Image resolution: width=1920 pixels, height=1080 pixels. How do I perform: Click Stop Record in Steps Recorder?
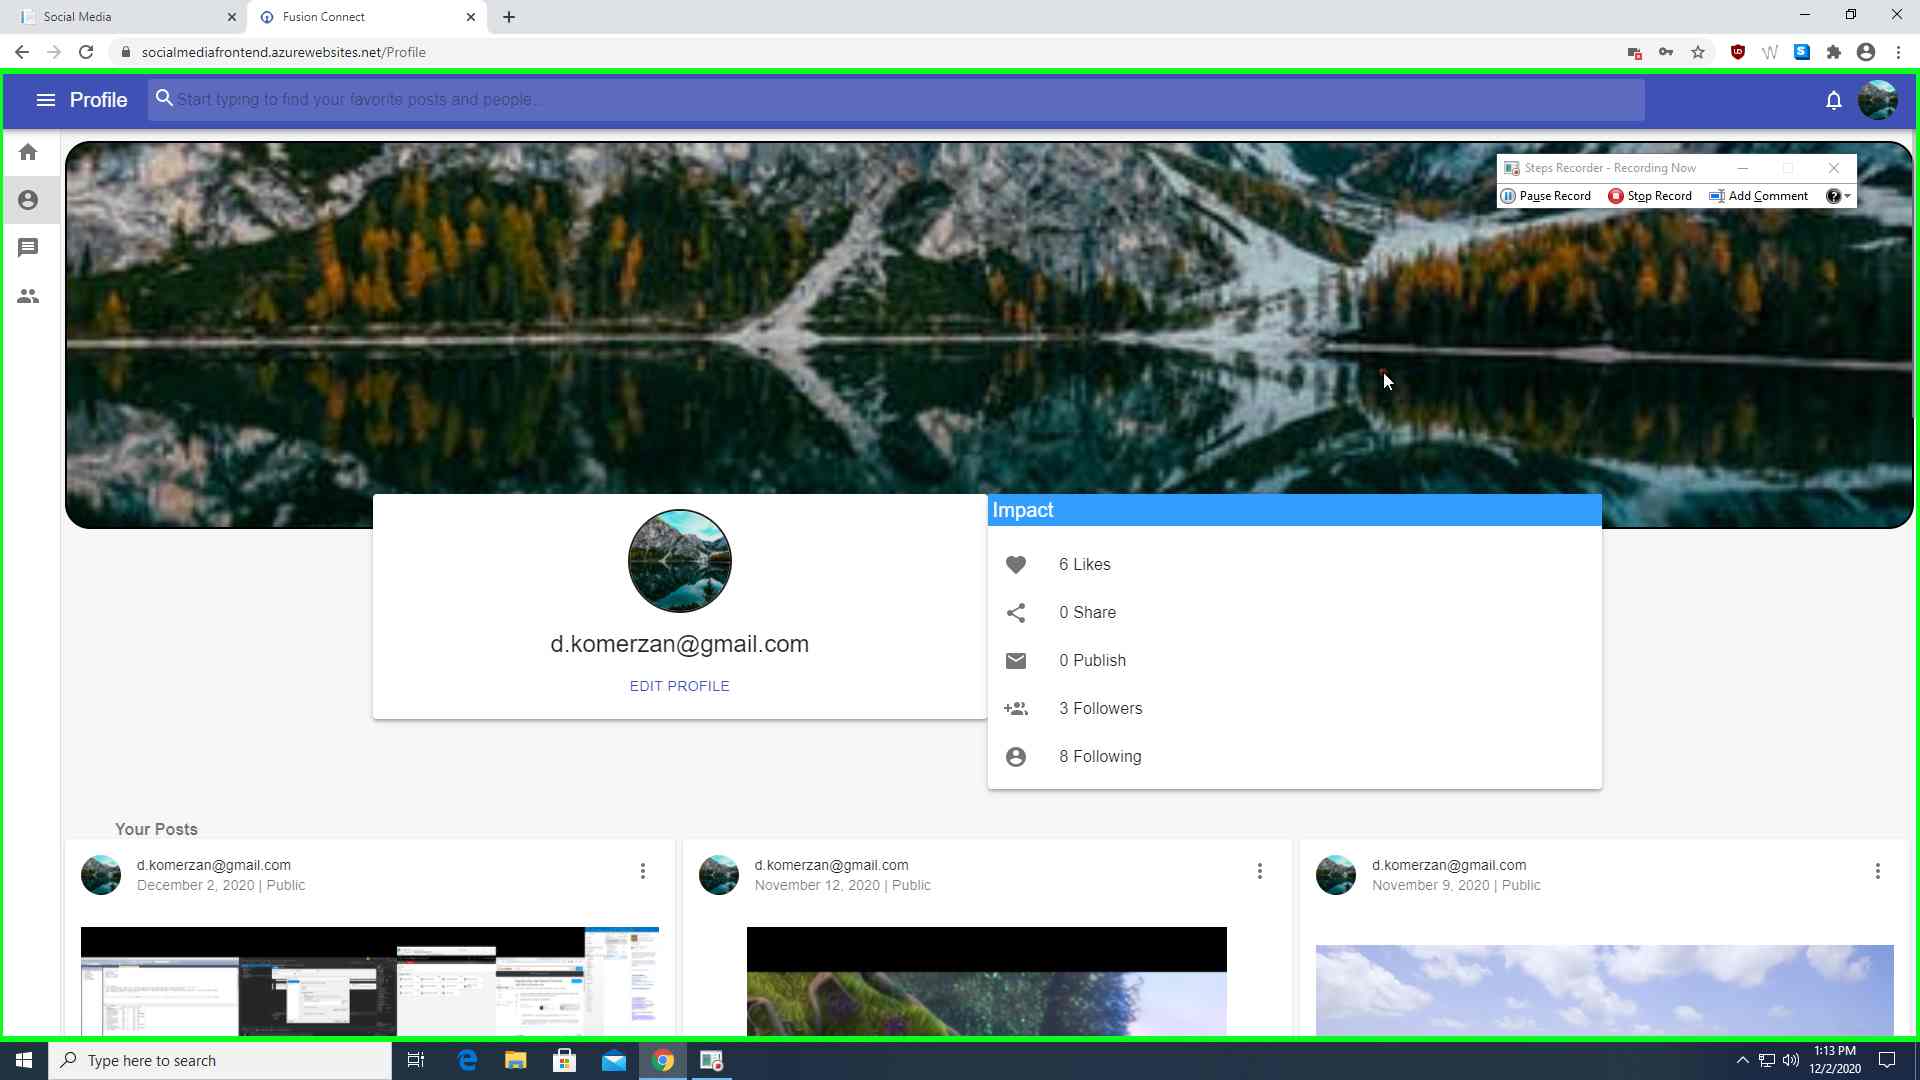[x=1650, y=196]
